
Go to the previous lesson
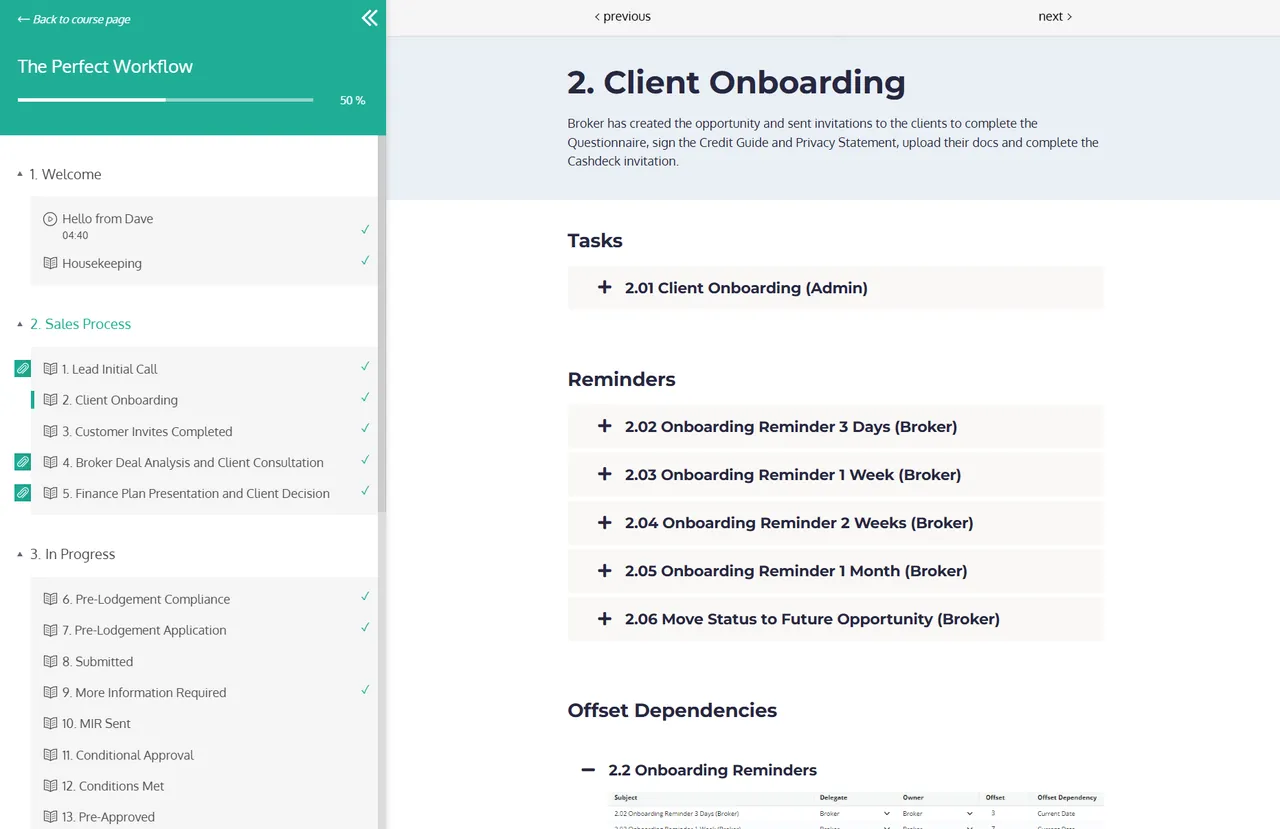tap(622, 16)
